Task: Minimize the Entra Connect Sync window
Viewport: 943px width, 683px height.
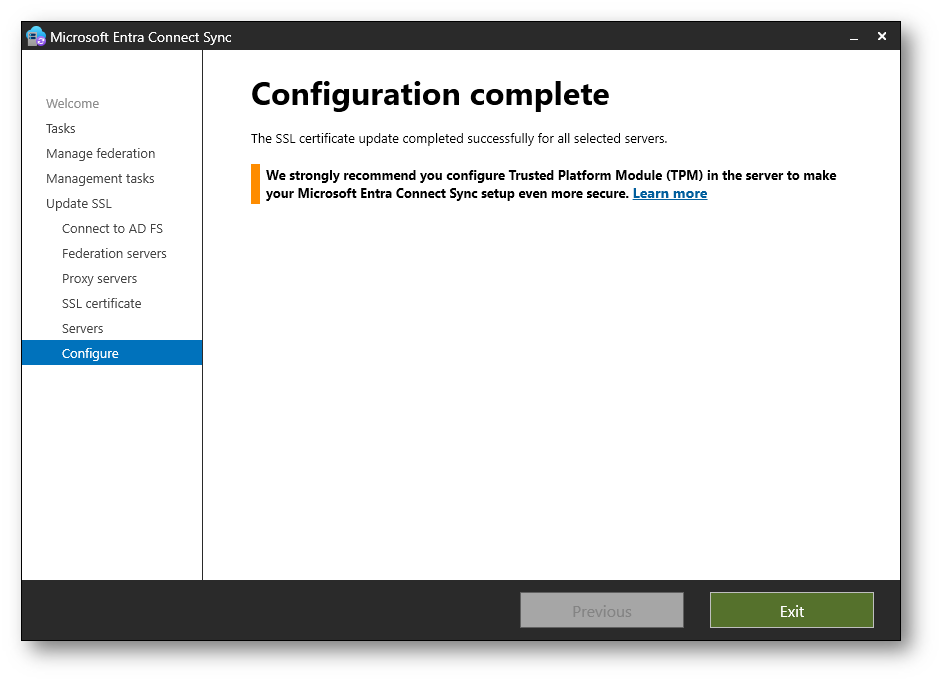Action: [853, 37]
